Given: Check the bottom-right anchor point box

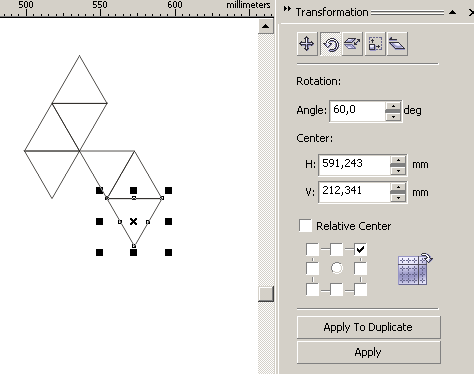Looking at the screenshot, I should (360, 289).
